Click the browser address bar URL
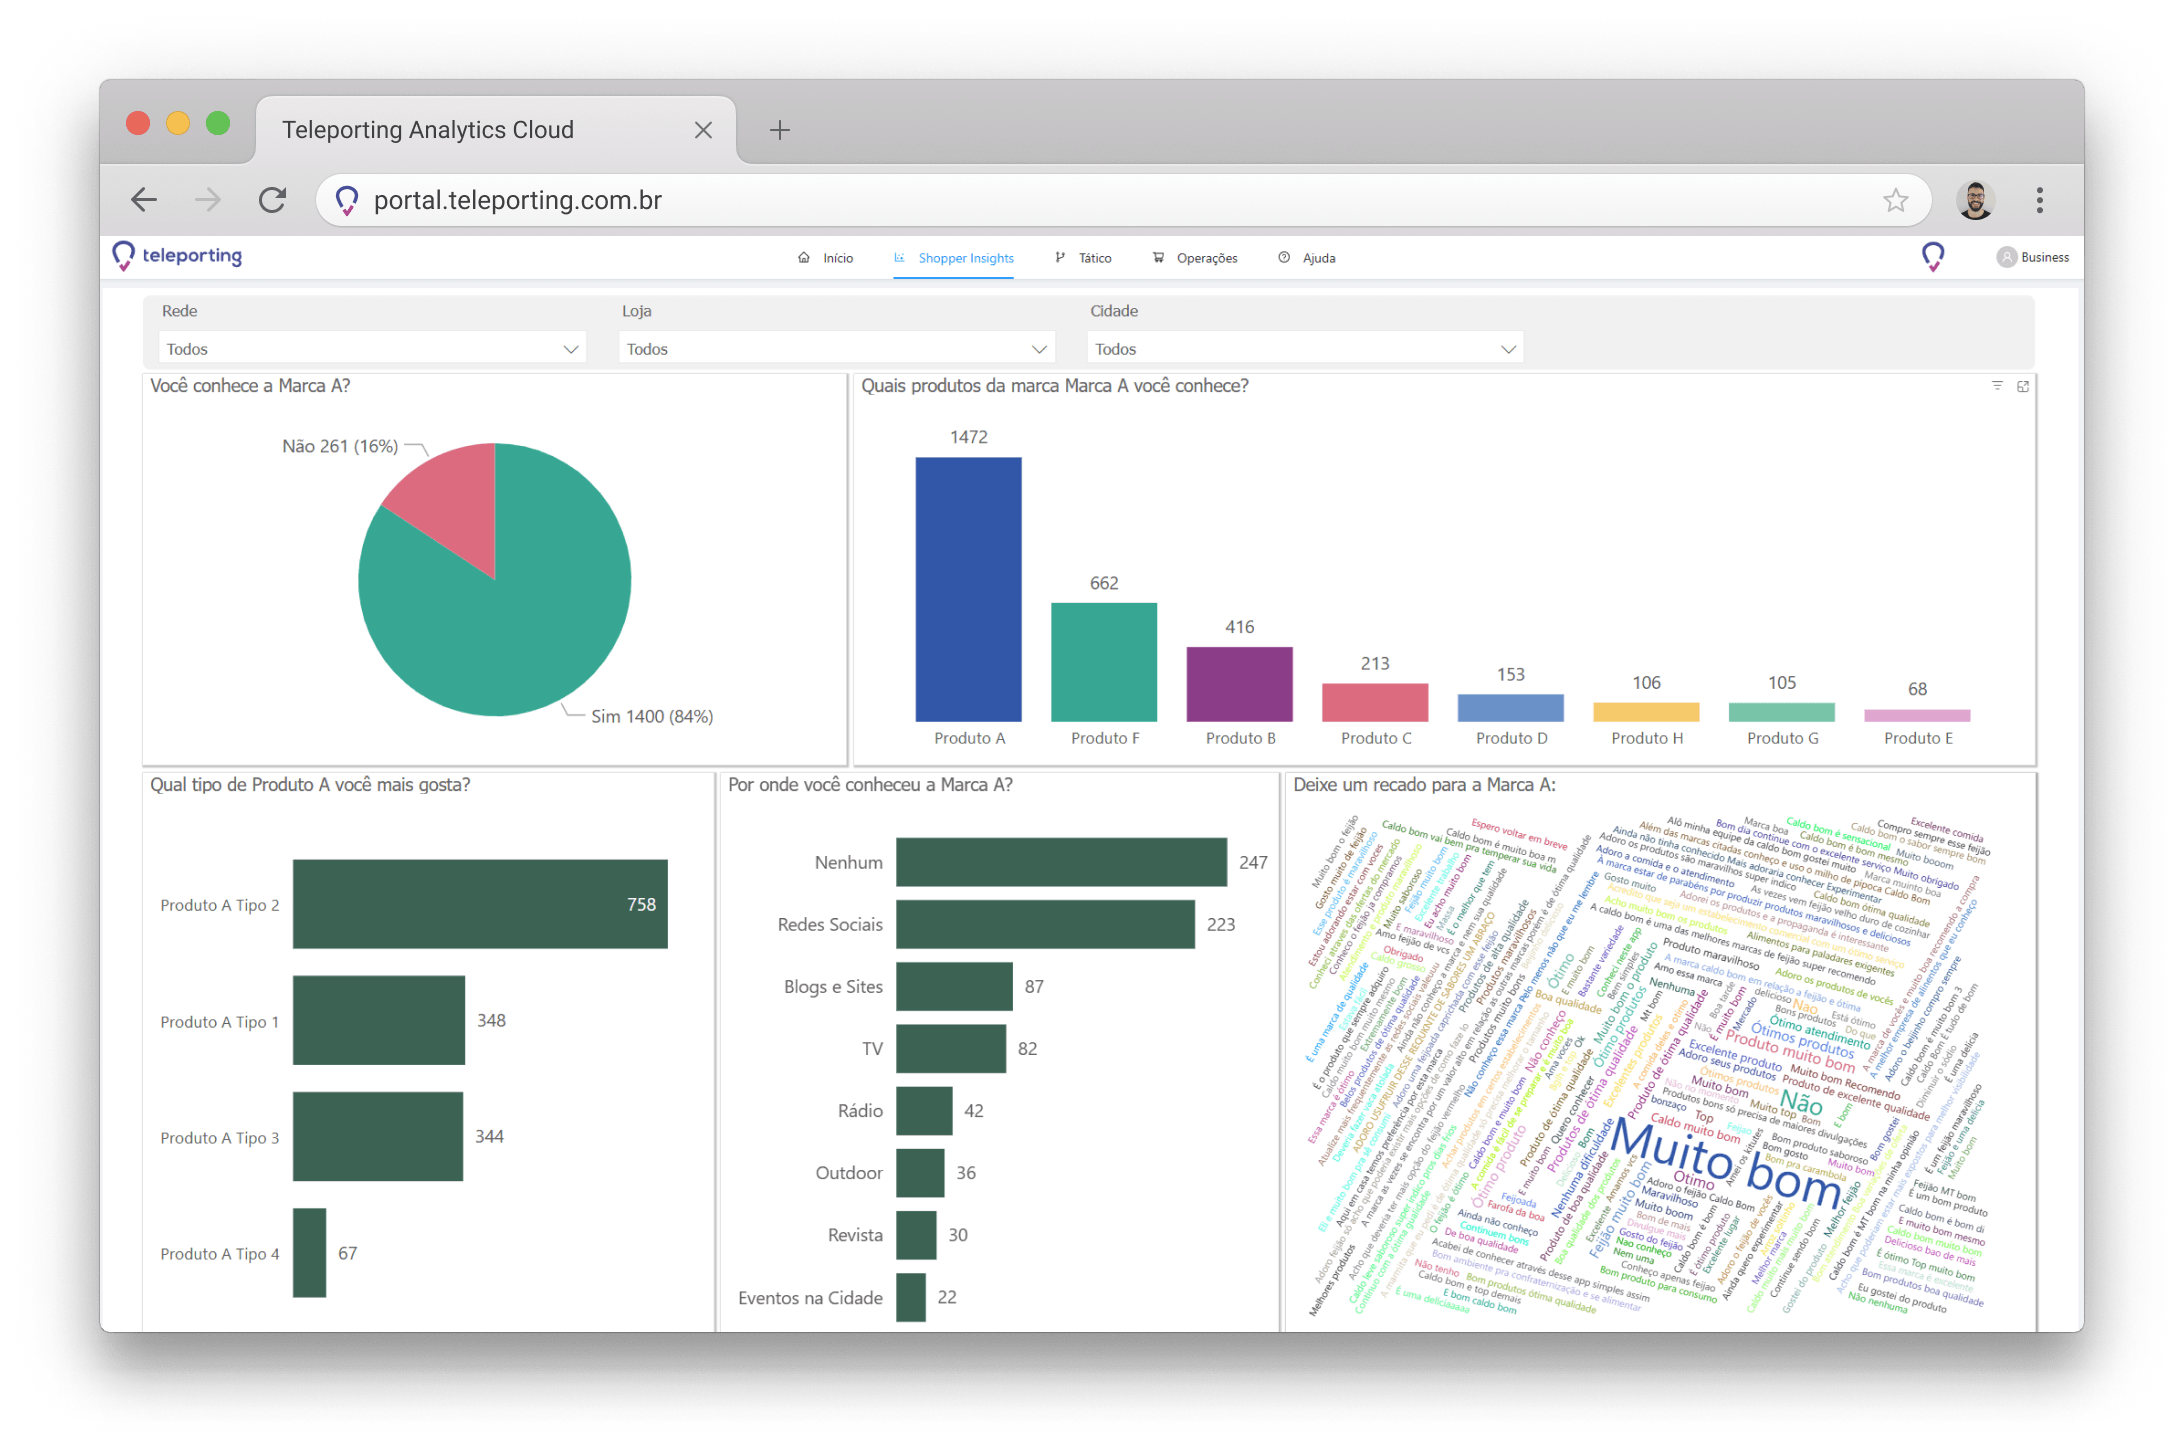This screenshot has width=2184, height=1452. coord(518,200)
